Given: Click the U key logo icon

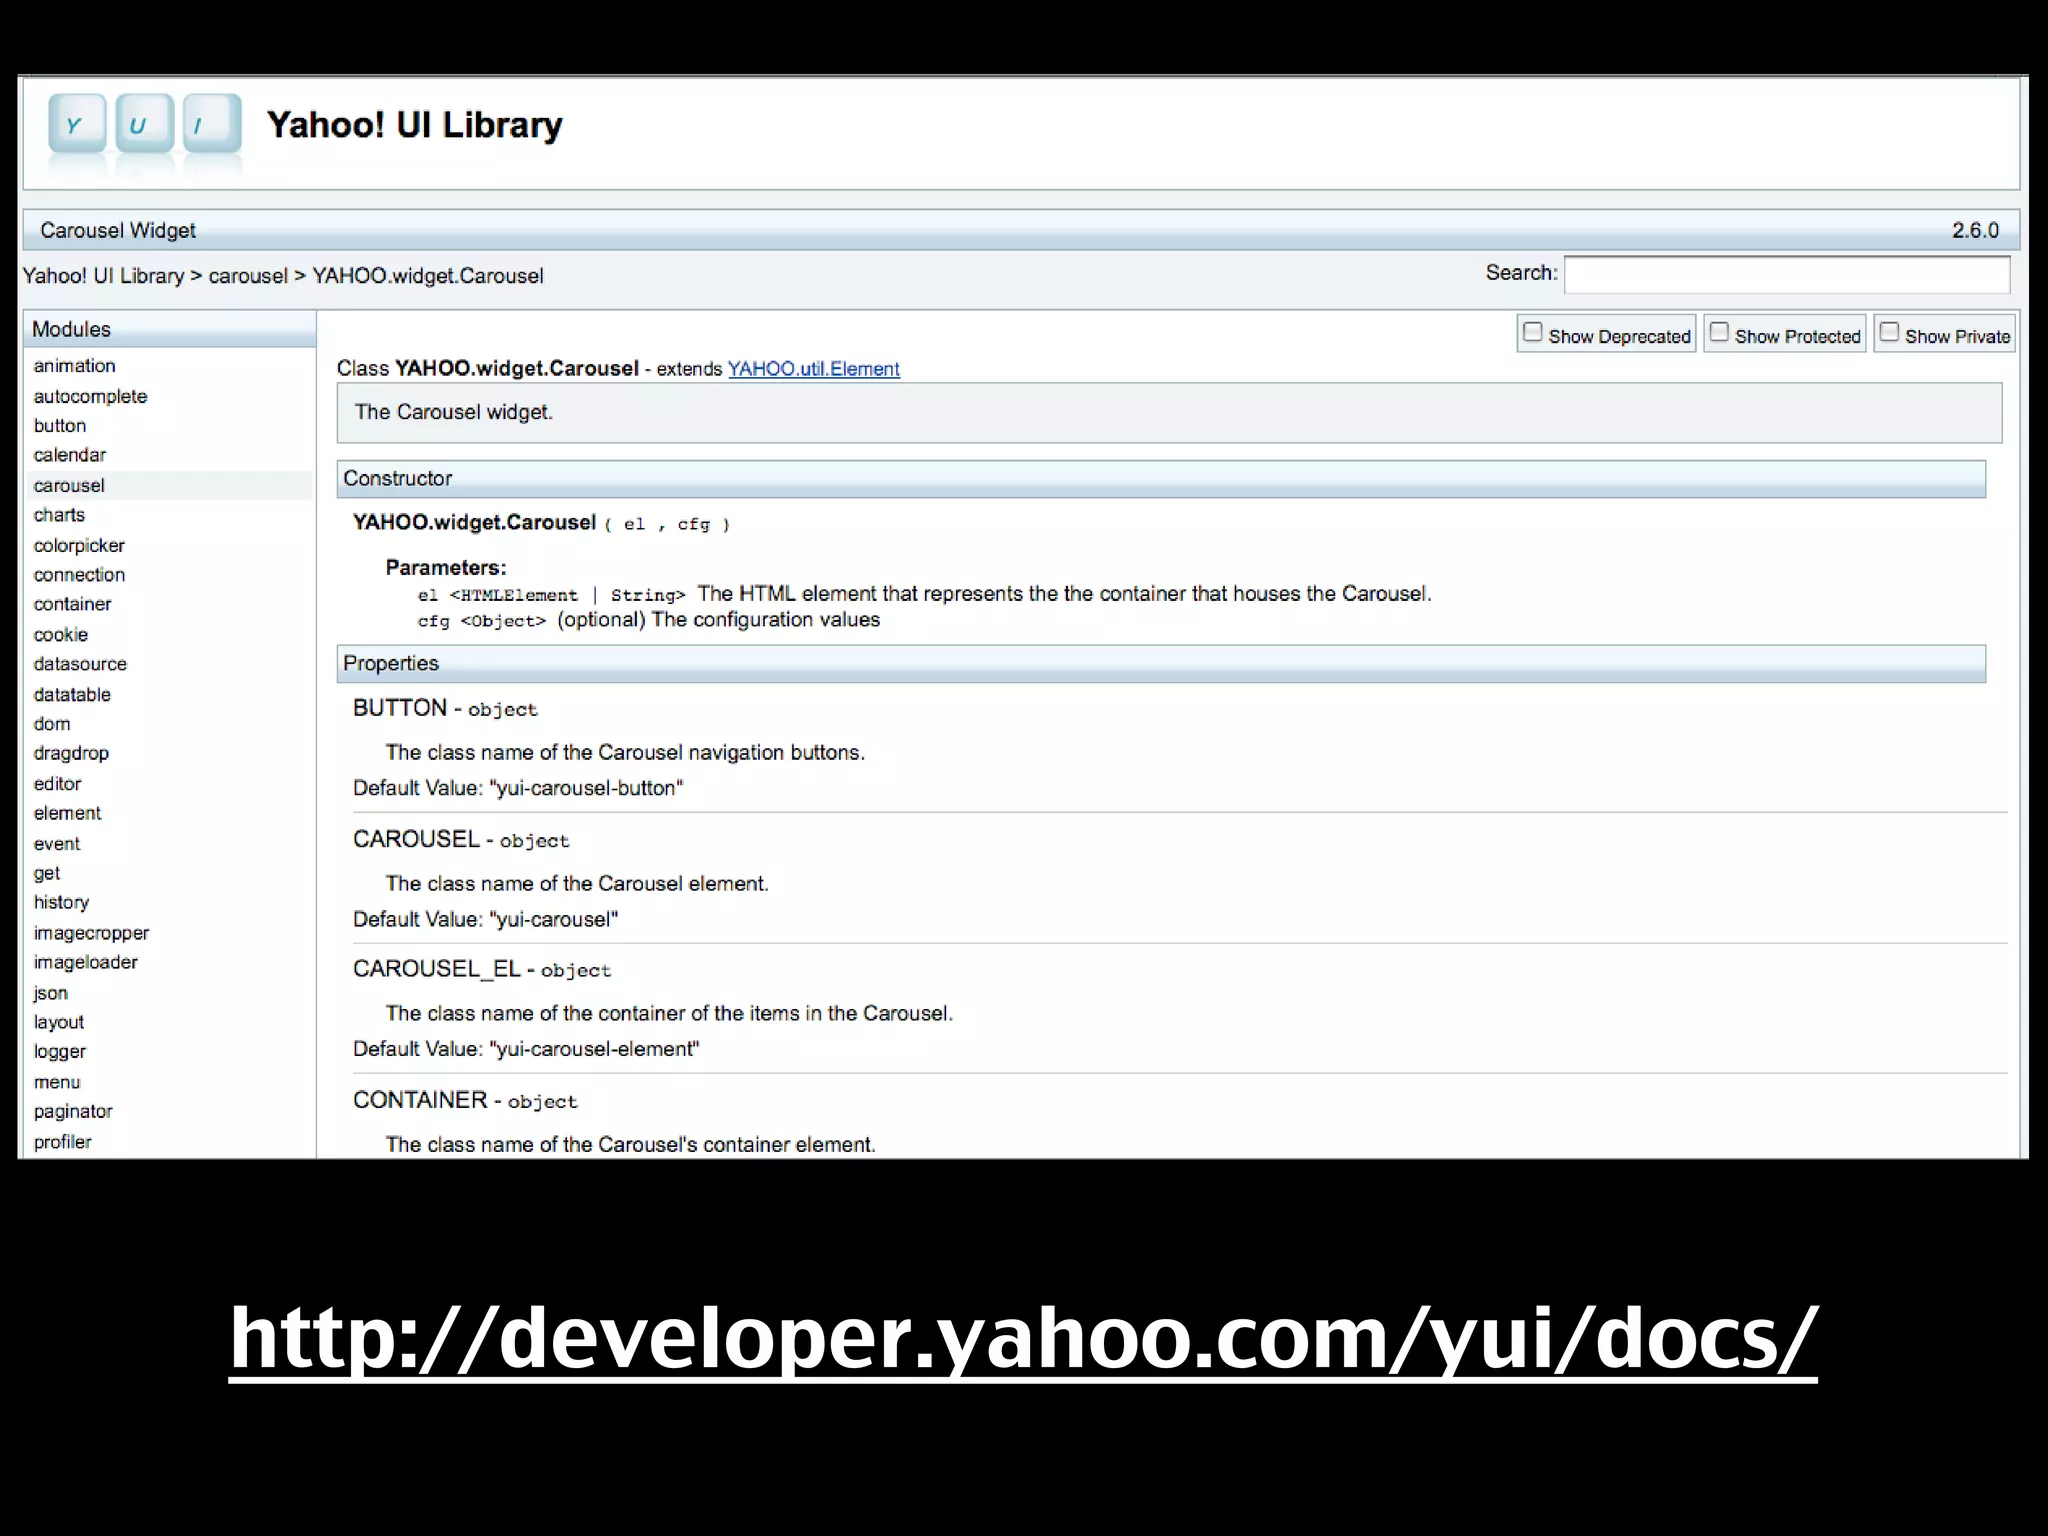Looking at the screenshot, I should [x=144, y=125].
